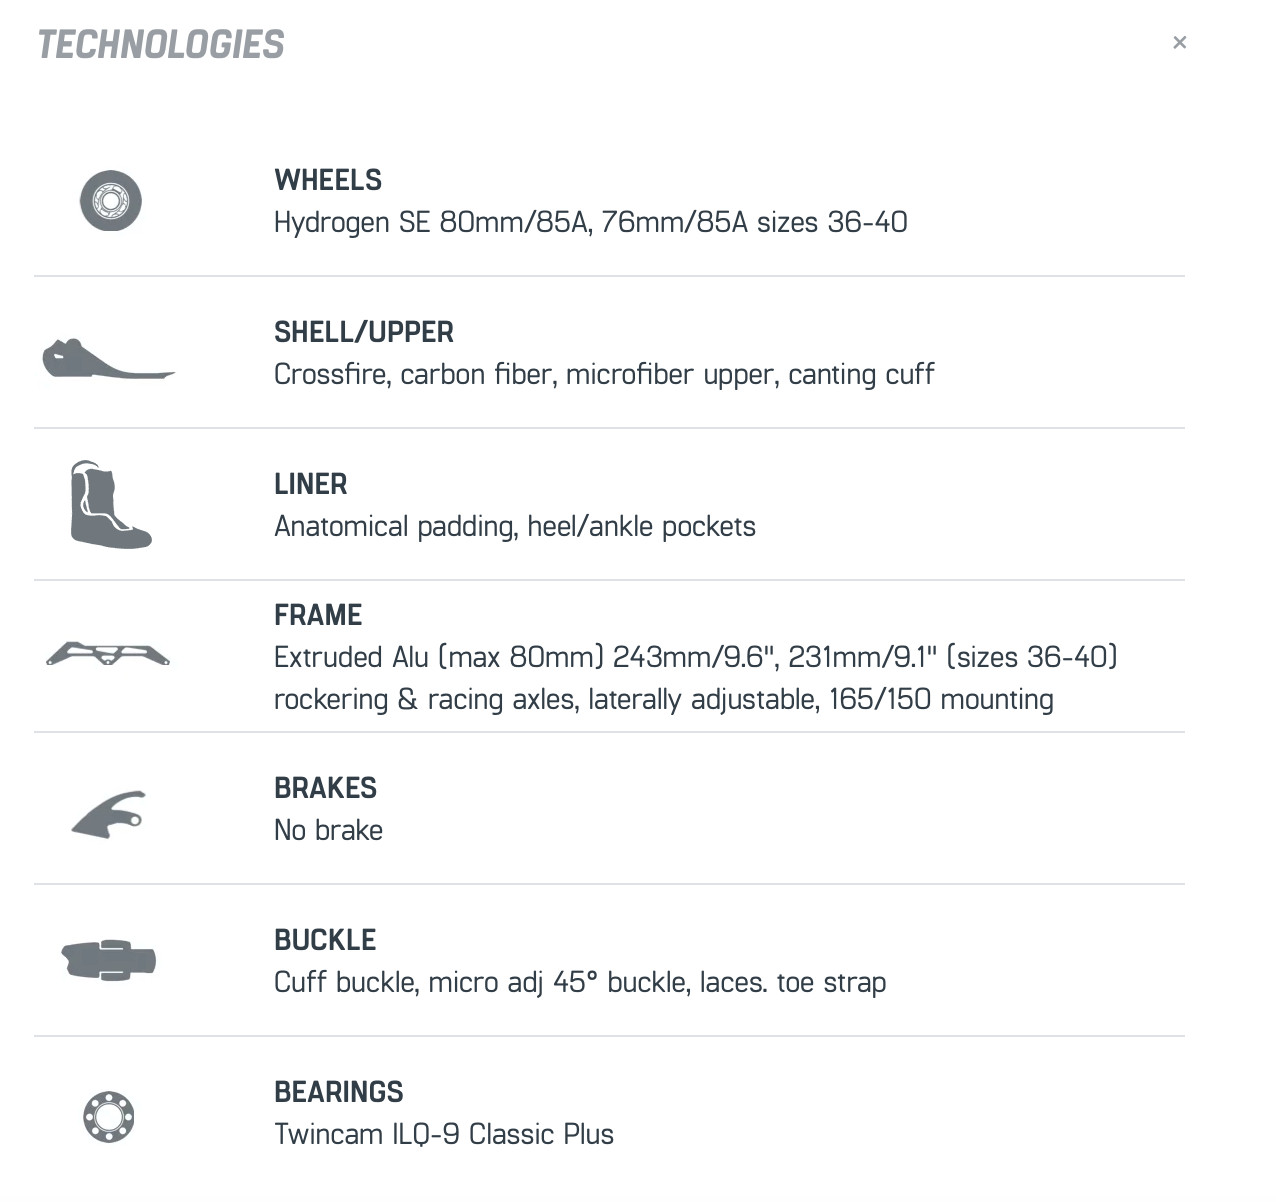Click the Technologies heading
1276x1202 pixels.
[161, 45]
